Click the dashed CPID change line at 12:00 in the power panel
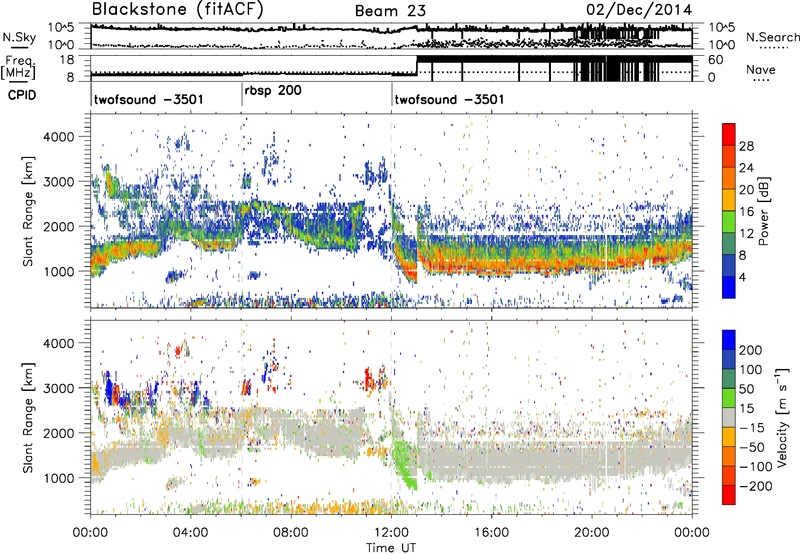 pos(392,211)
